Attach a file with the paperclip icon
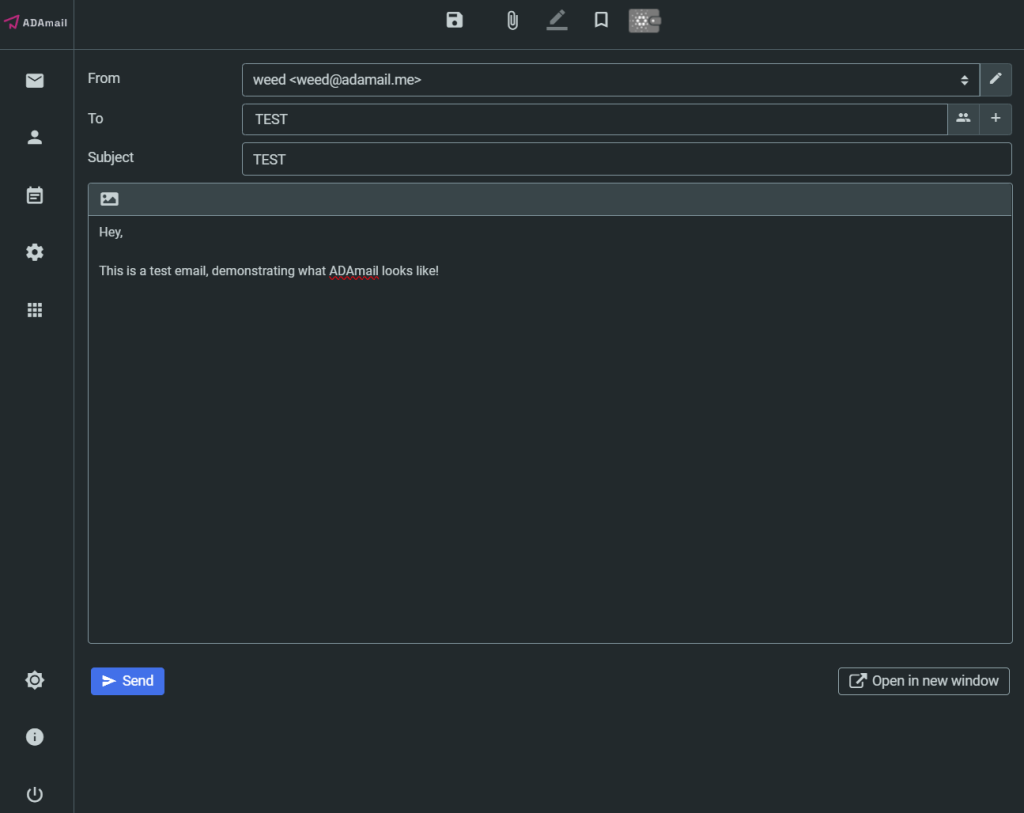The image size is (1024, 813). (513, 21)
